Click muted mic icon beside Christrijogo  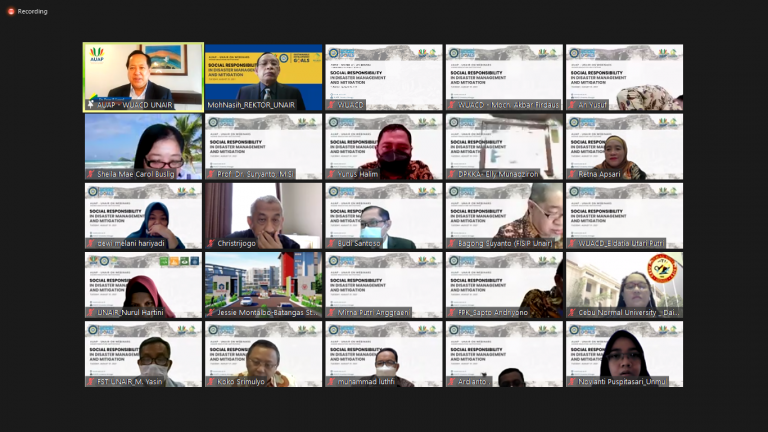point(211,243)
